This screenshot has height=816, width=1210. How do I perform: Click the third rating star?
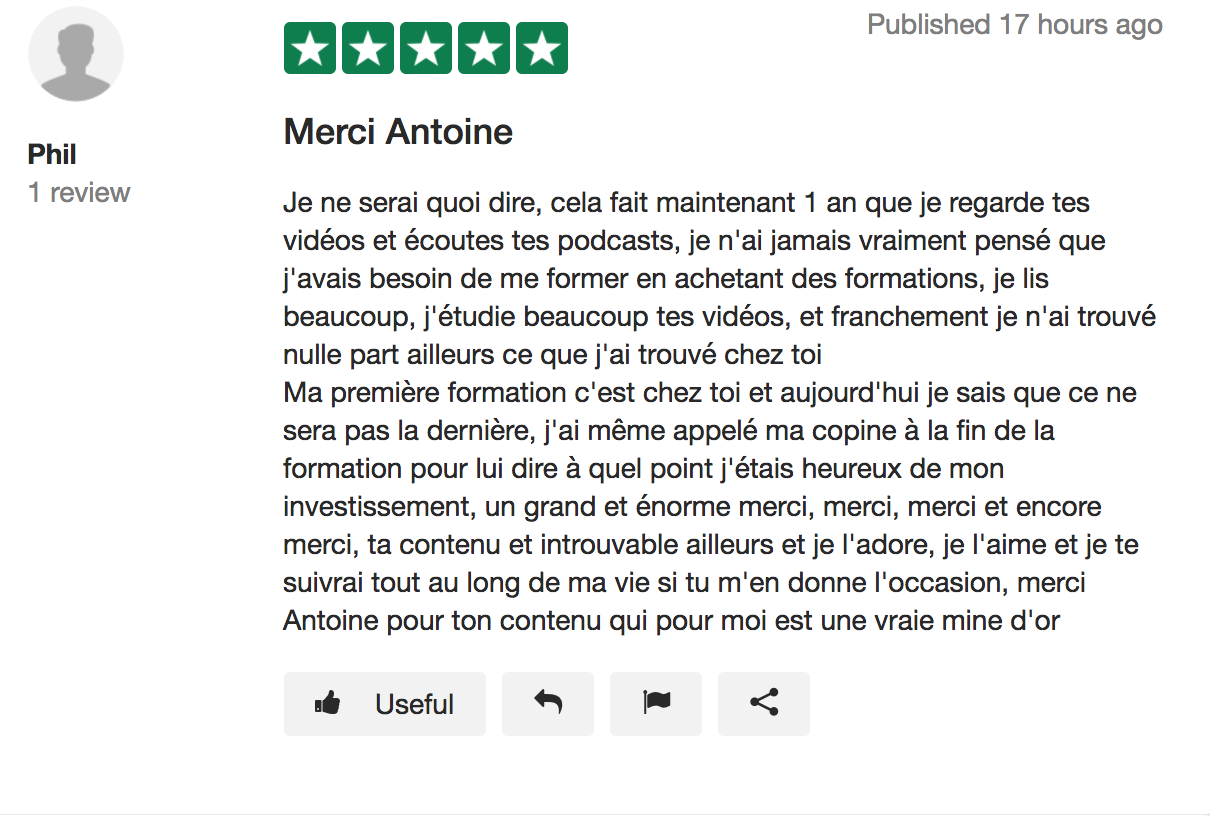pyautogui.click(x=426, y=48)
